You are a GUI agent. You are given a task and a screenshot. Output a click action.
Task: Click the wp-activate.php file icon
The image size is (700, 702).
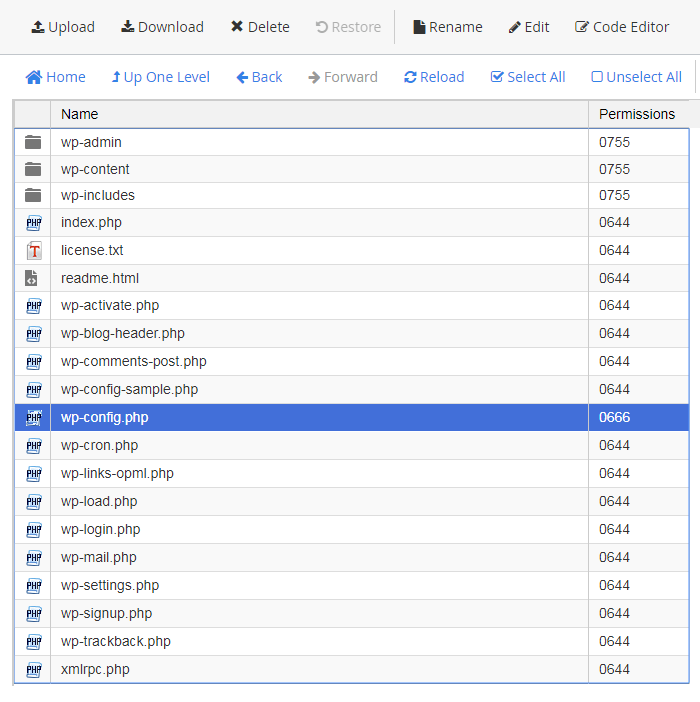(34, 306)
